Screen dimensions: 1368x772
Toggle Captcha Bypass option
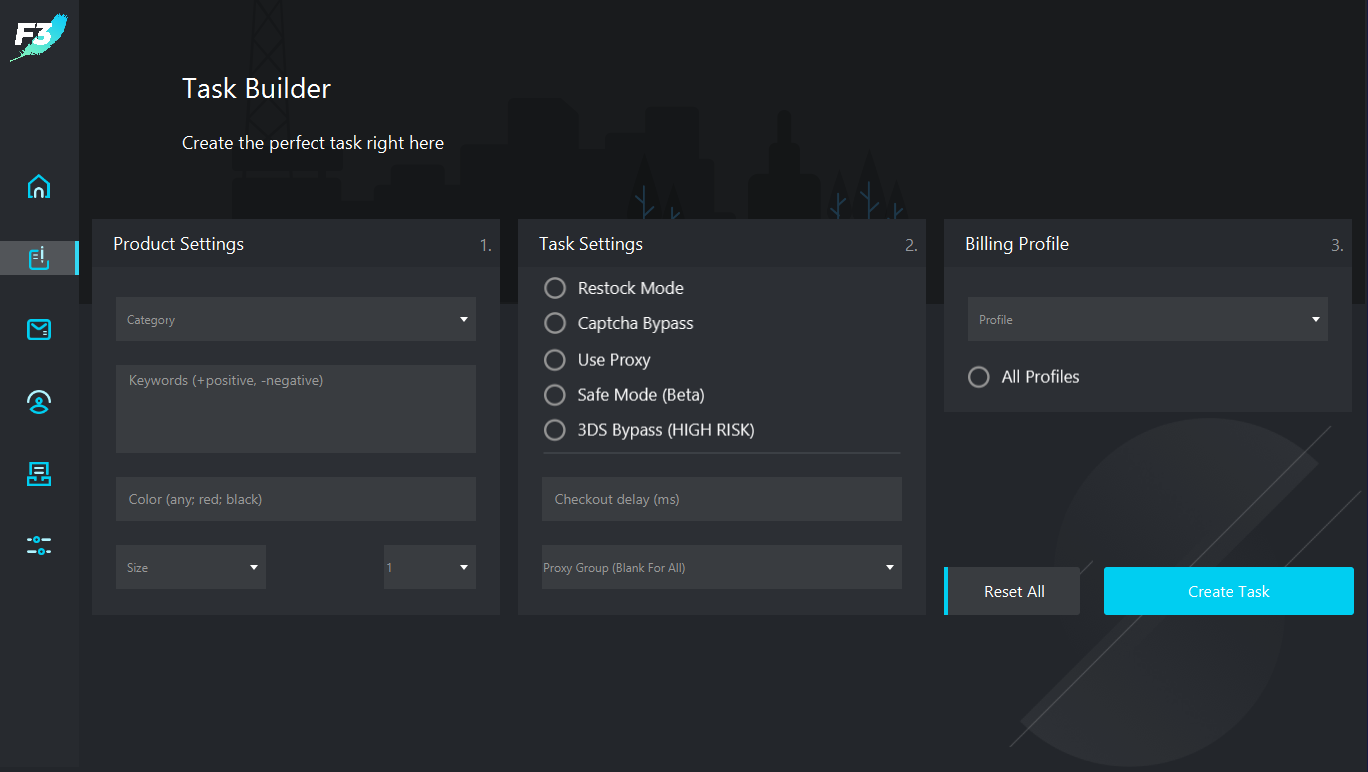tap(555, 323)
